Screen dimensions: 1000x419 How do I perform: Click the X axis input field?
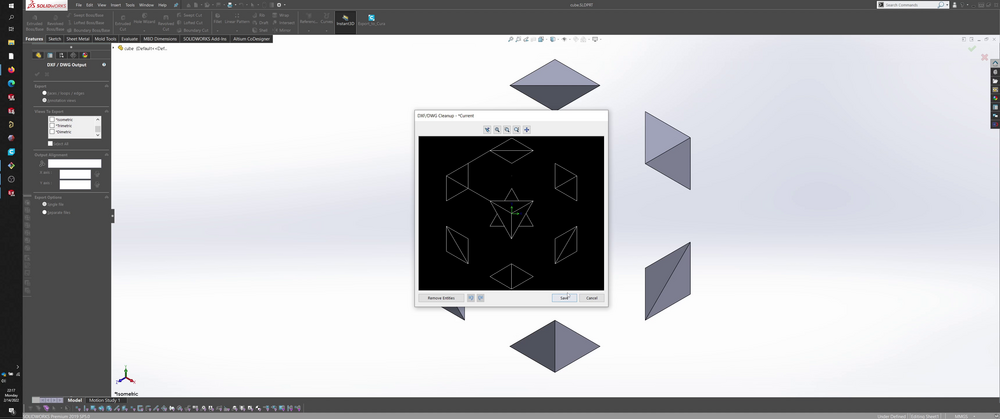click(75, 174)
